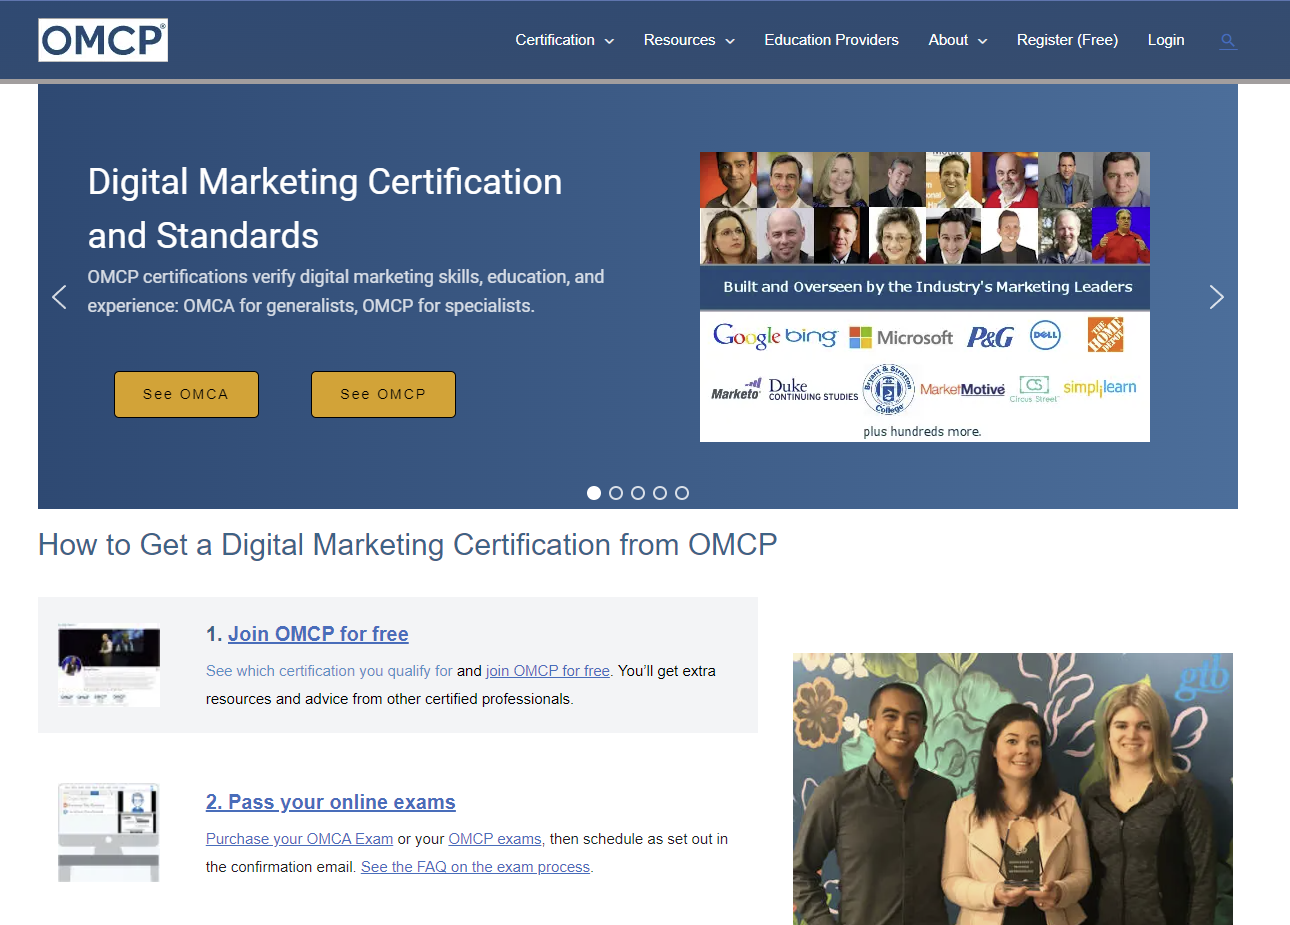The image size is (1290, 925).
Task: Click the See OMCA button
Action: coord(186,394)
